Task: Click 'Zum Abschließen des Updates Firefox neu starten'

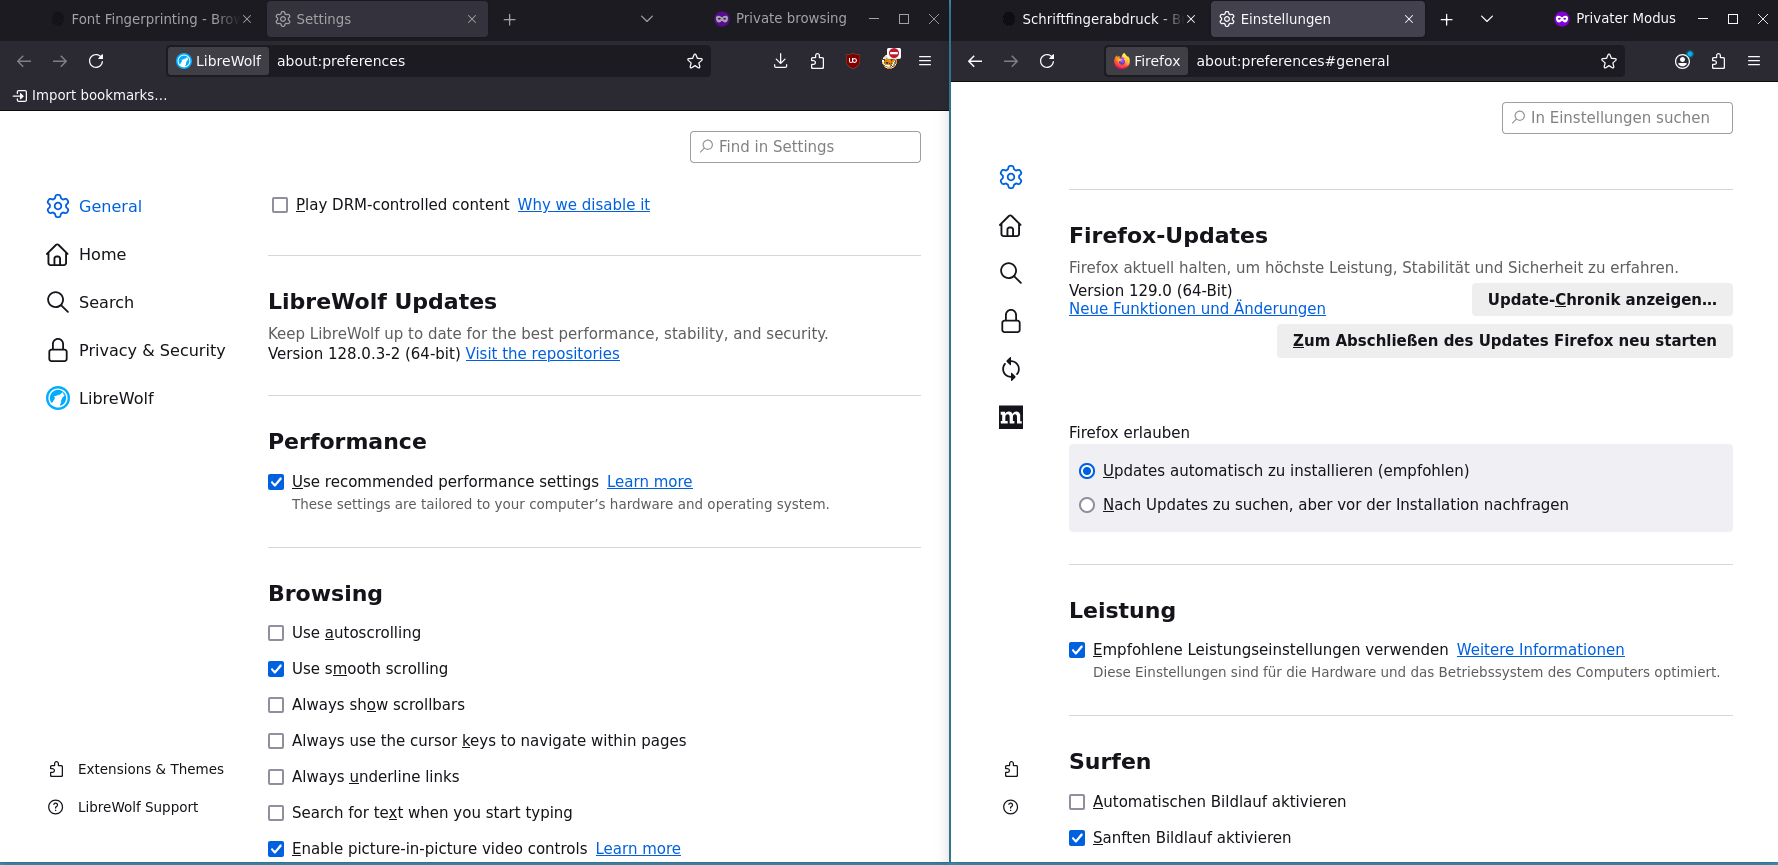Action: [1504, 340]
